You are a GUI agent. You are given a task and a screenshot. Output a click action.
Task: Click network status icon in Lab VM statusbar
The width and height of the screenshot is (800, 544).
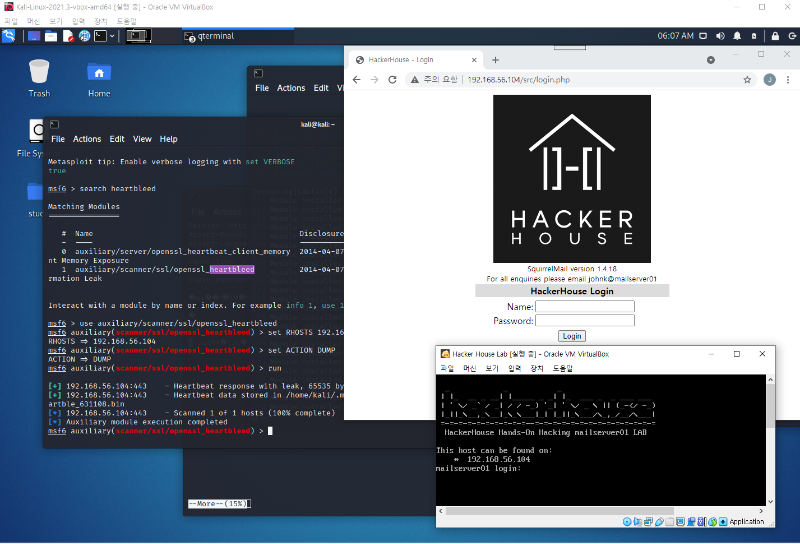(x=648, y=522)
